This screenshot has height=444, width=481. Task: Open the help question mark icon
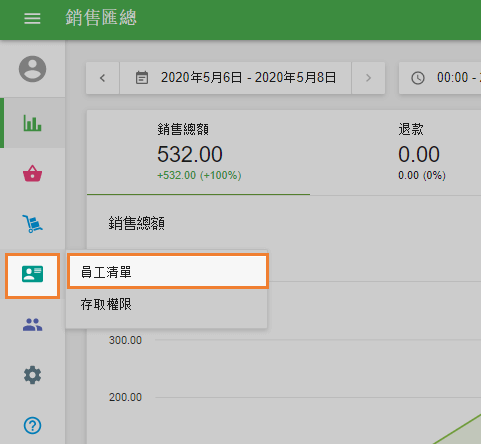[32, 425]
